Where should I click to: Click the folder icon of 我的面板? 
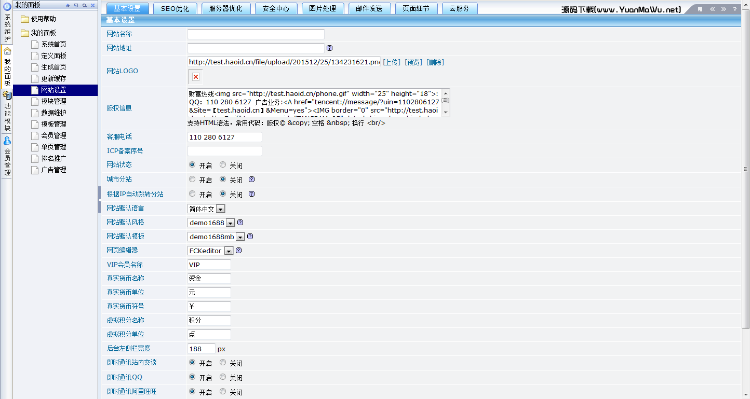tap(25, 33)
